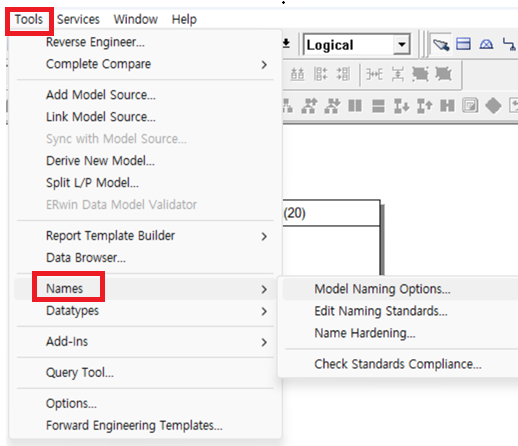Click hierarchy icon with up arrow
Viewport: 518px width, 446px height.
click(x=309, y=106)
